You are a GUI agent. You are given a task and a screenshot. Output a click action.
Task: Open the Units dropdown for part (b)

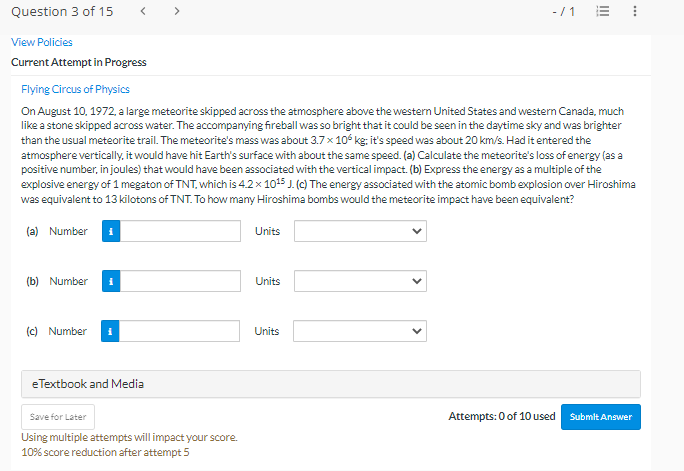pyautogui.click(x=360, y=281)
